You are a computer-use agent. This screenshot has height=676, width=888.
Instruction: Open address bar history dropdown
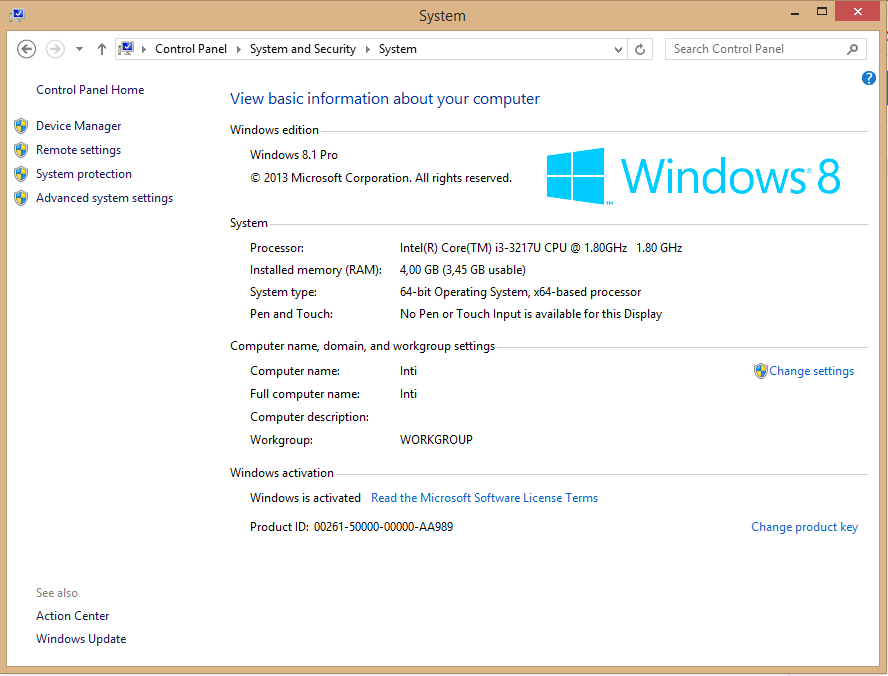[x=618, y=50]
